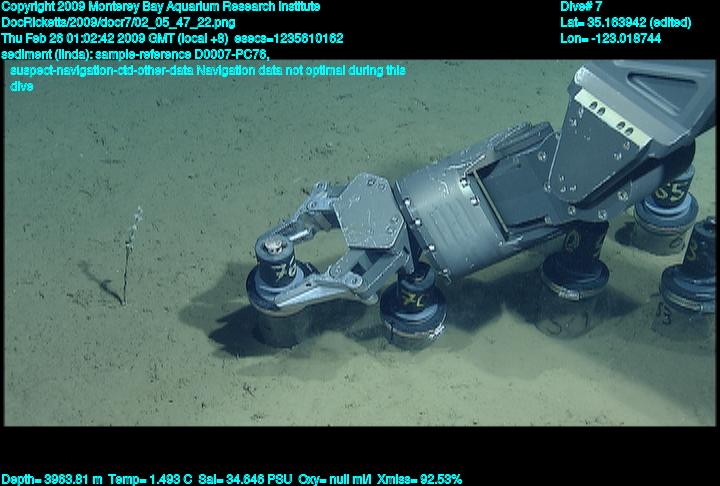The width and height of the screenshot is (720, 486).
Task: Click the "esecs=1235610162" value
Action: point(289,38)
